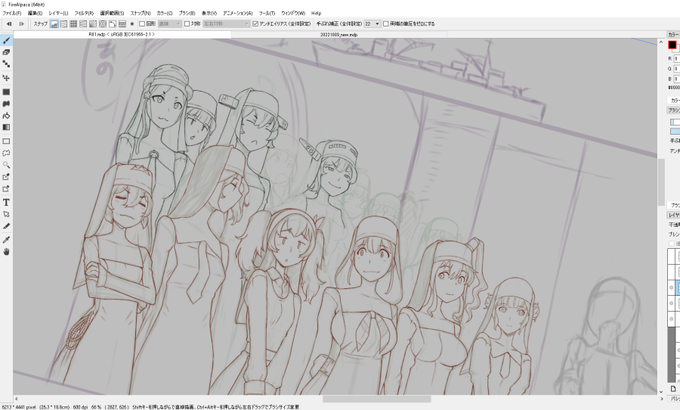680x410 pixels.
Task: Enable parallel snap
Action: click(x=64, y=24)
